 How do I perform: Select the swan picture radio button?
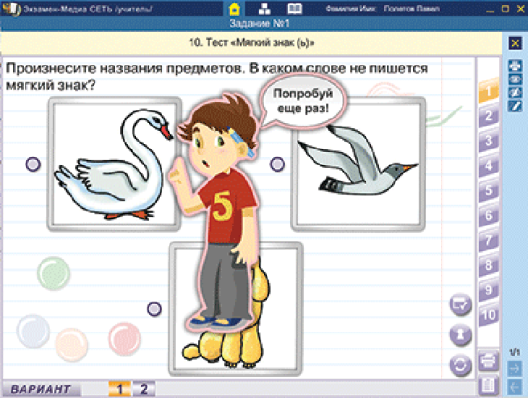click(33, 164)
